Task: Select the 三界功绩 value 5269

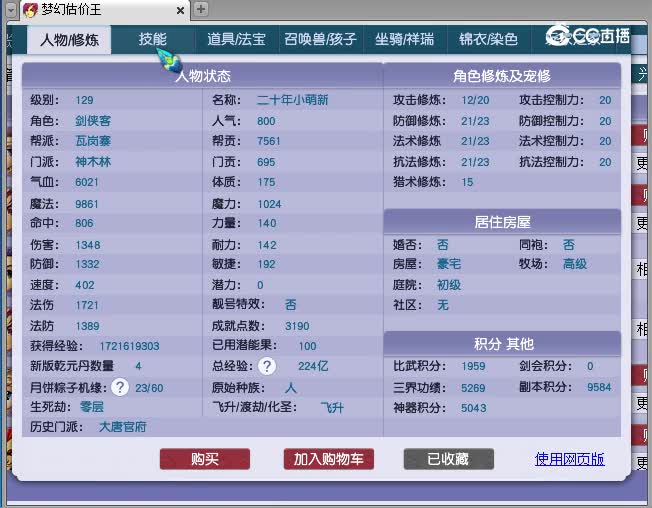Action: pyautogui.click(x=473, y=388)
